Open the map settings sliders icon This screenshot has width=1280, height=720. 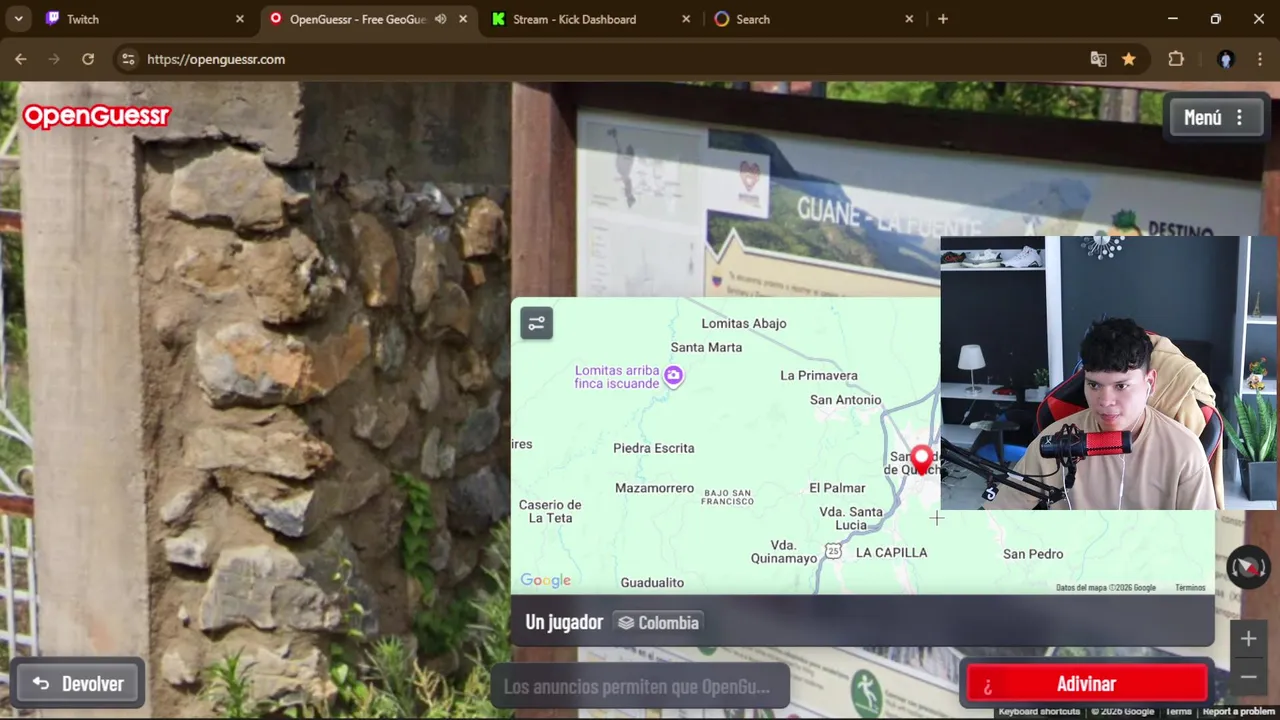(536, 323)
